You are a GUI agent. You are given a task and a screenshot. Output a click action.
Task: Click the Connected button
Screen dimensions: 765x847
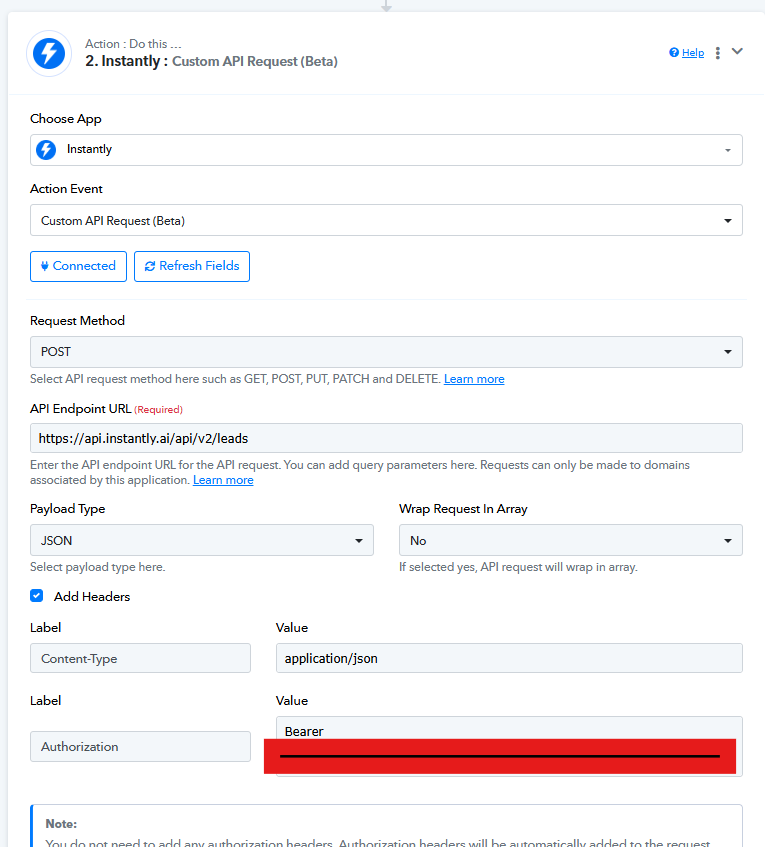pos(78,266)
